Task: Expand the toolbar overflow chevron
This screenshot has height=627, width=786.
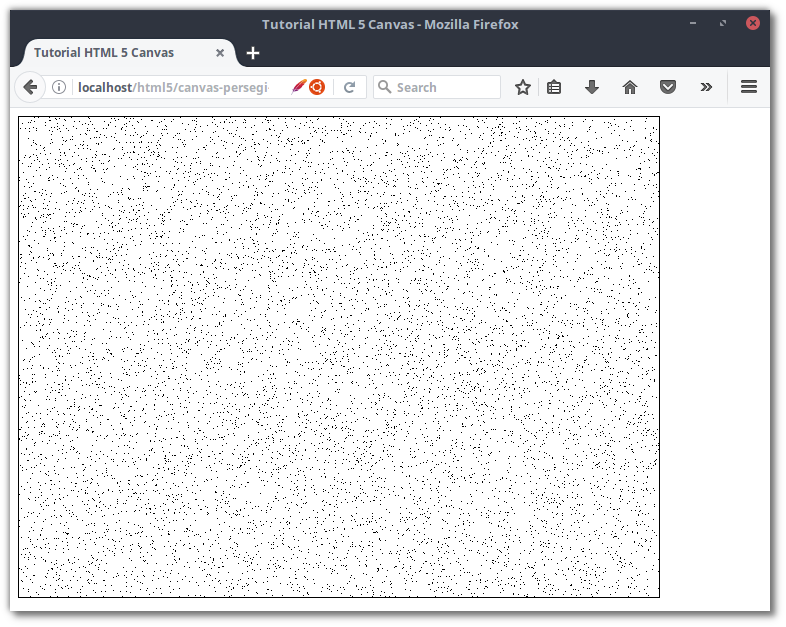Action: click(x=706, y=87)
